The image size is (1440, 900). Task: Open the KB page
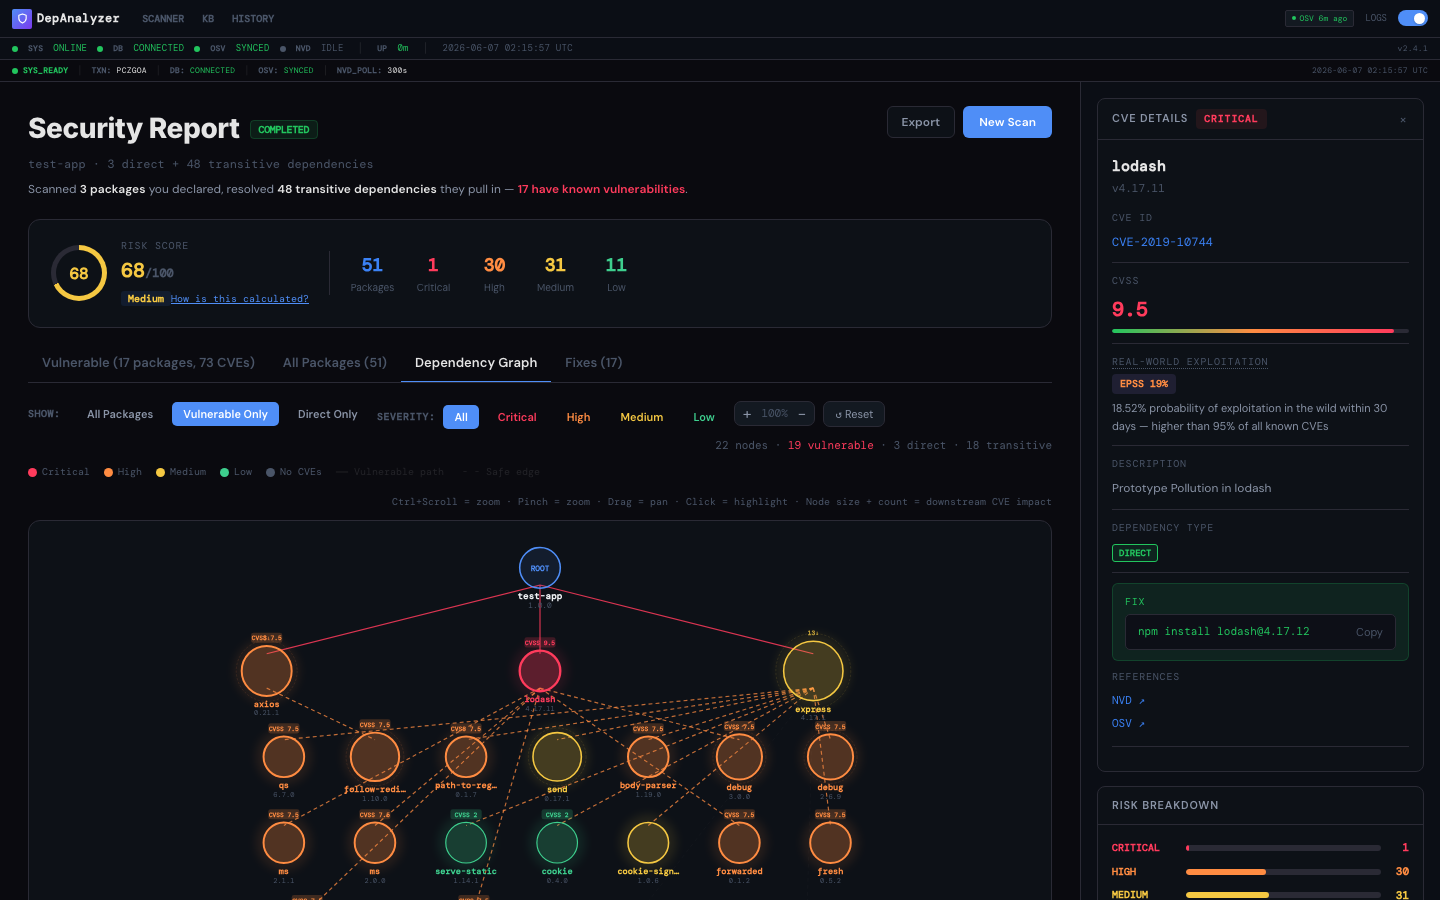point(208,19)
